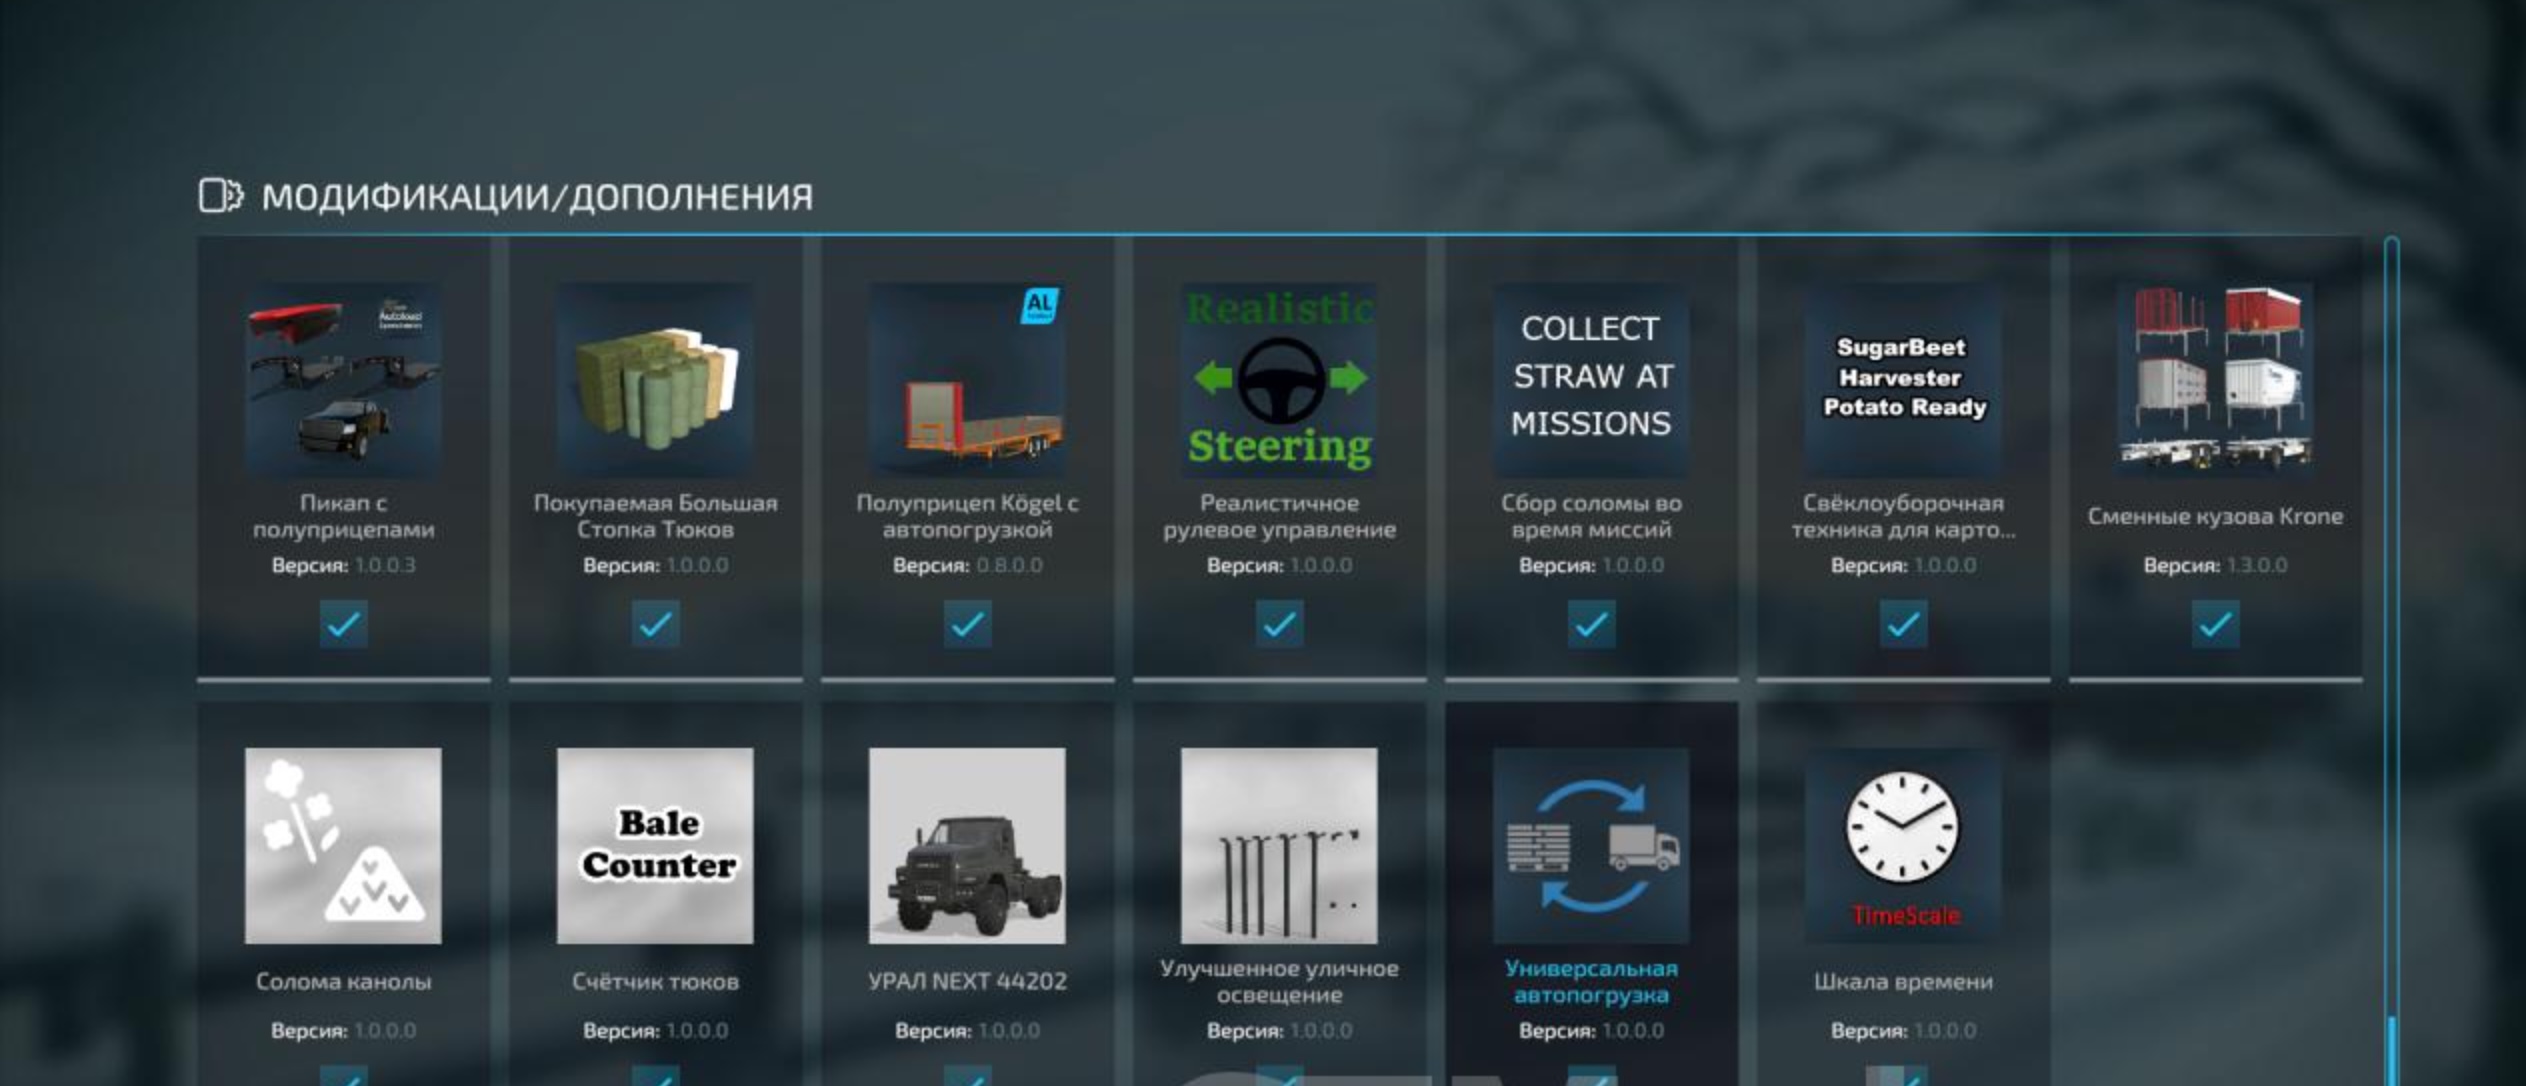The width and height of the screenshot is (2526, 1086).
Task: Toggle the Realistic Steering mod checkbox
Action: 1279,624
